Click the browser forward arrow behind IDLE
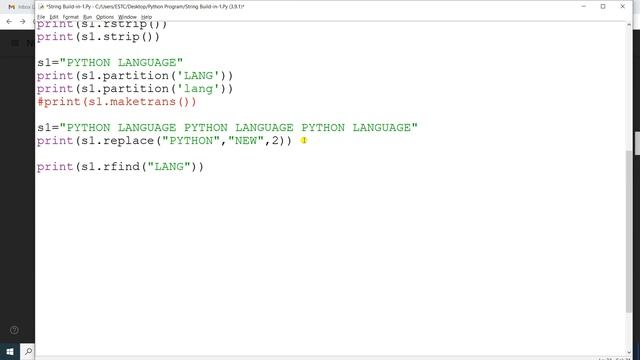 (x=22, y=21)
